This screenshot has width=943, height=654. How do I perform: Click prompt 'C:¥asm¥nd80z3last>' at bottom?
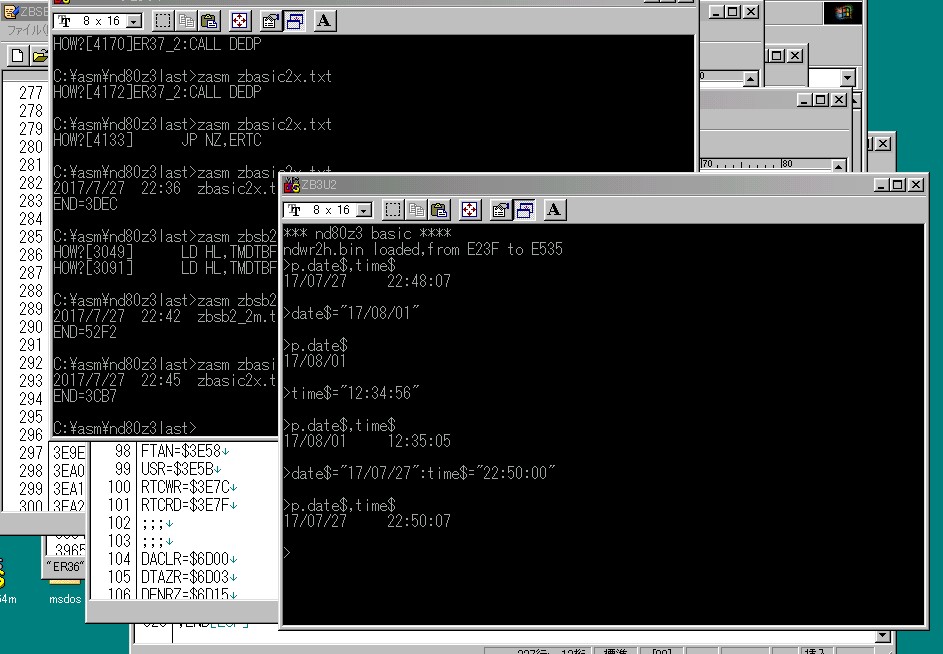124,428
